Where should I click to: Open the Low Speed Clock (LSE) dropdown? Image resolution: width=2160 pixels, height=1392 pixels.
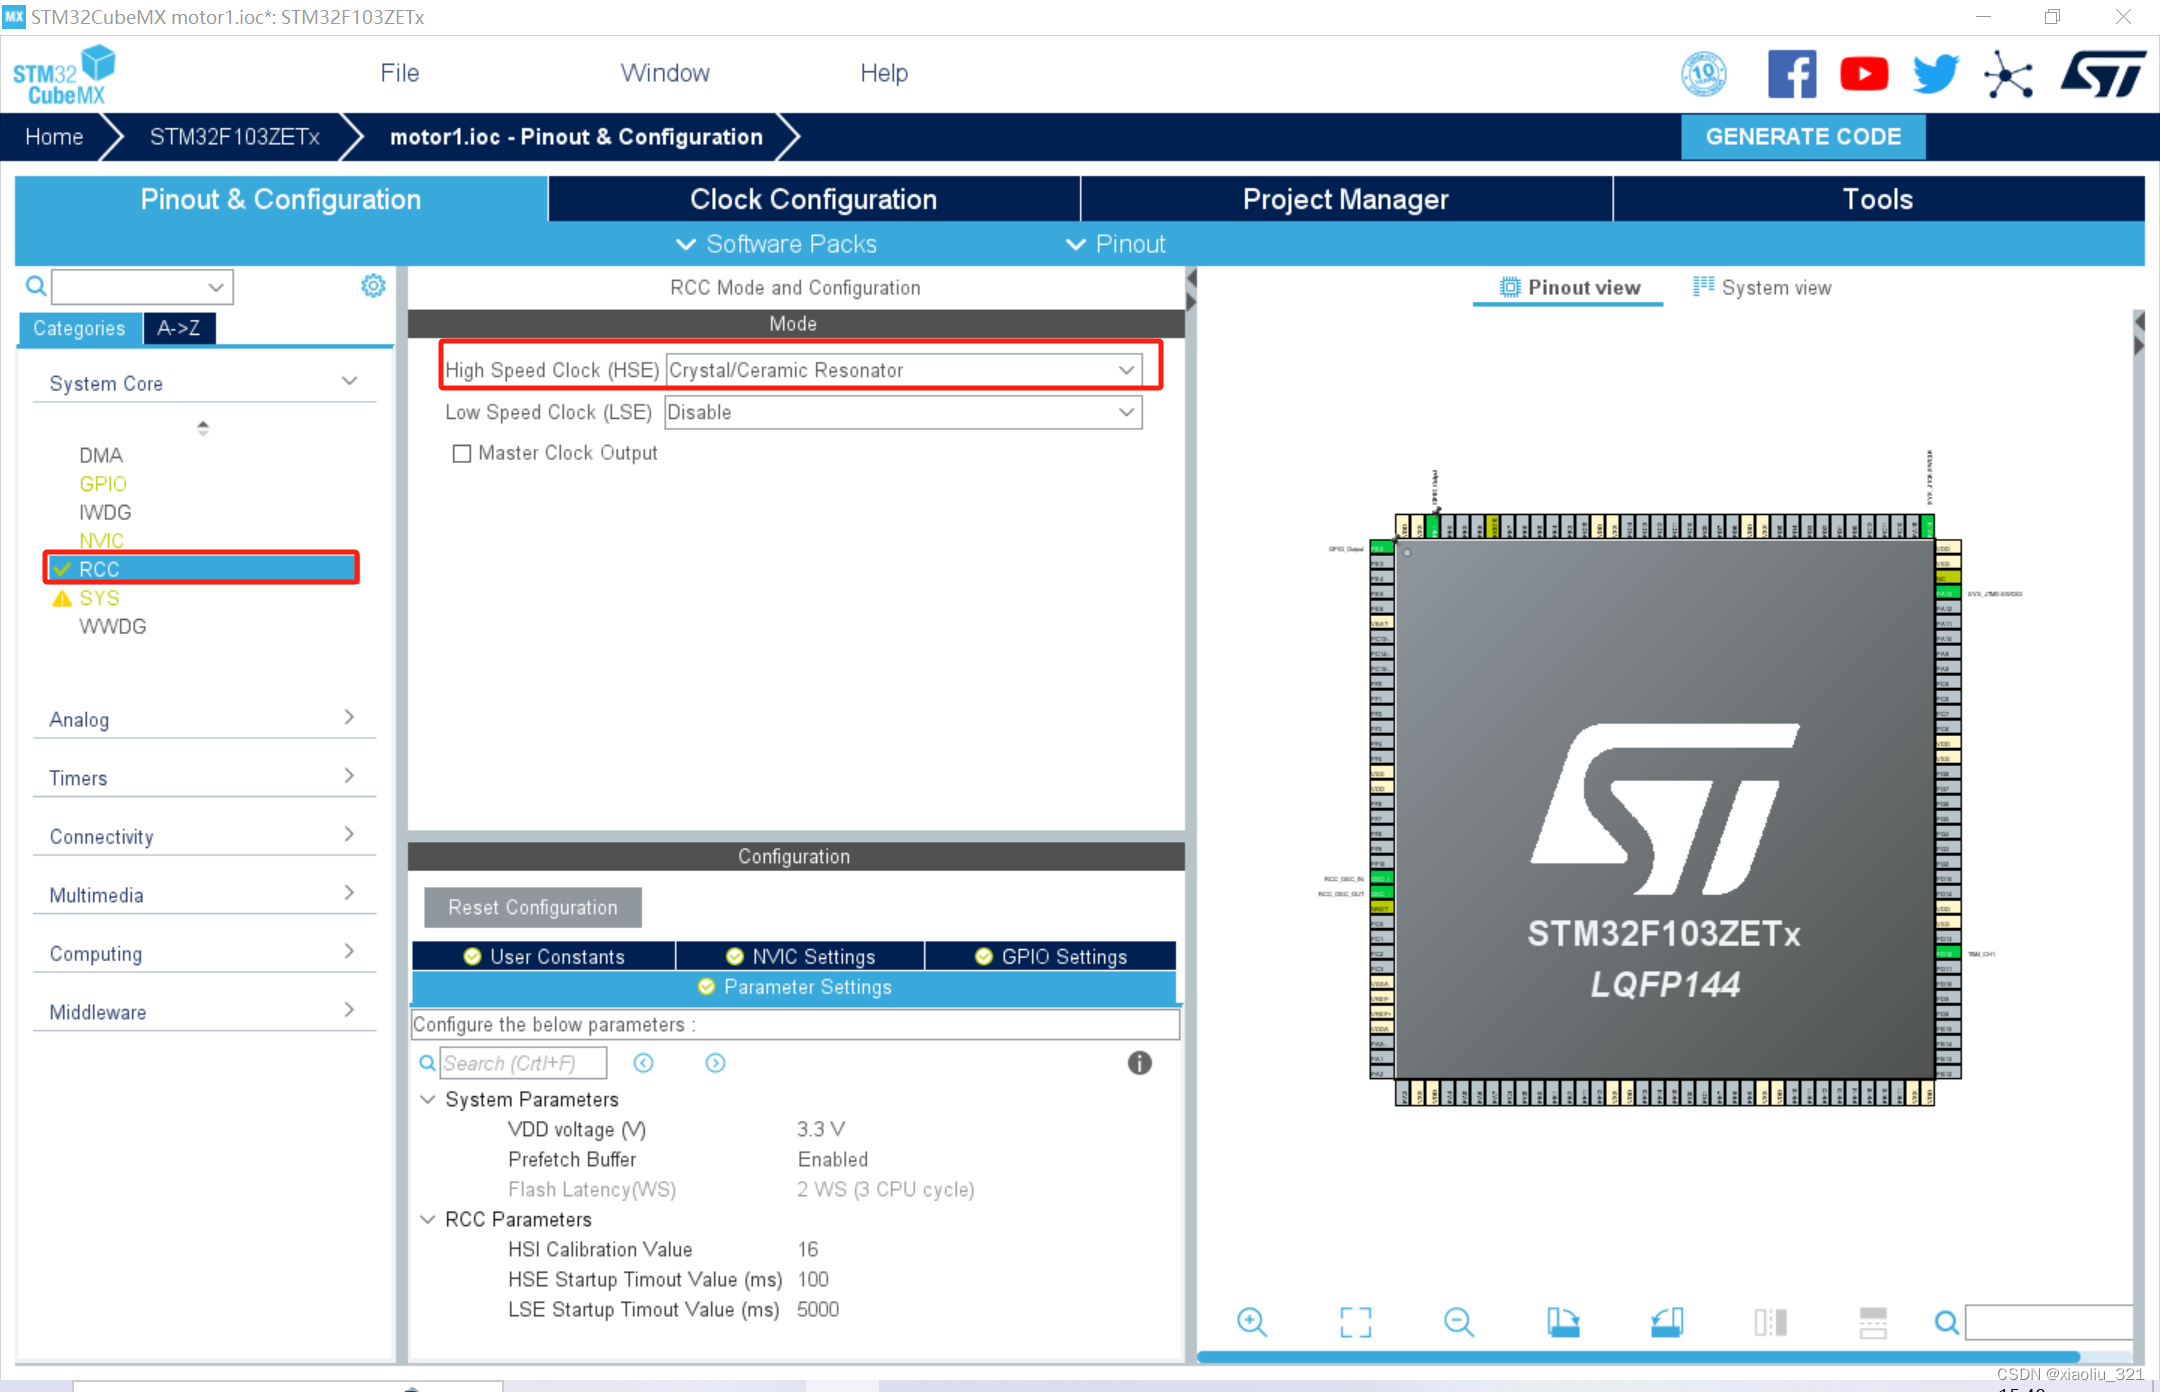click(x=1127, y=412)
